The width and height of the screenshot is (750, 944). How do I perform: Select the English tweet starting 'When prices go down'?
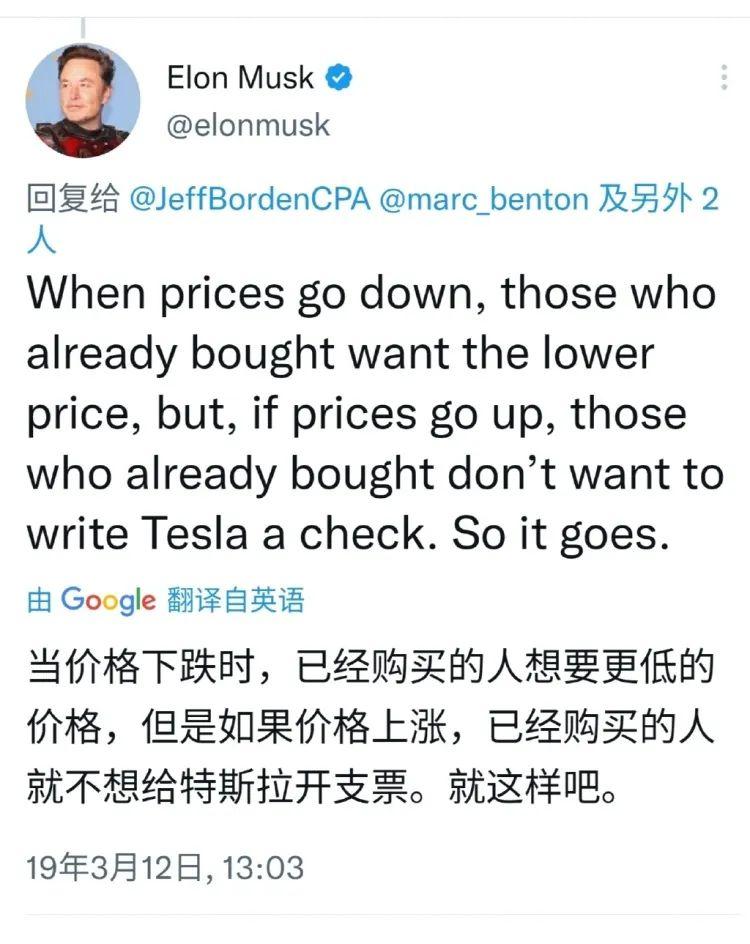pyautogui.click(x=375, y=414)
